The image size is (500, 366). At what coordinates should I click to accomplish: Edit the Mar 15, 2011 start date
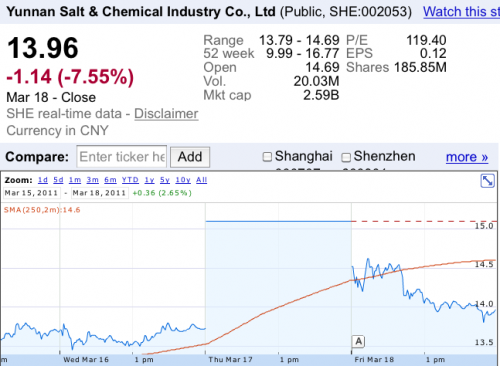pos(32,193)
